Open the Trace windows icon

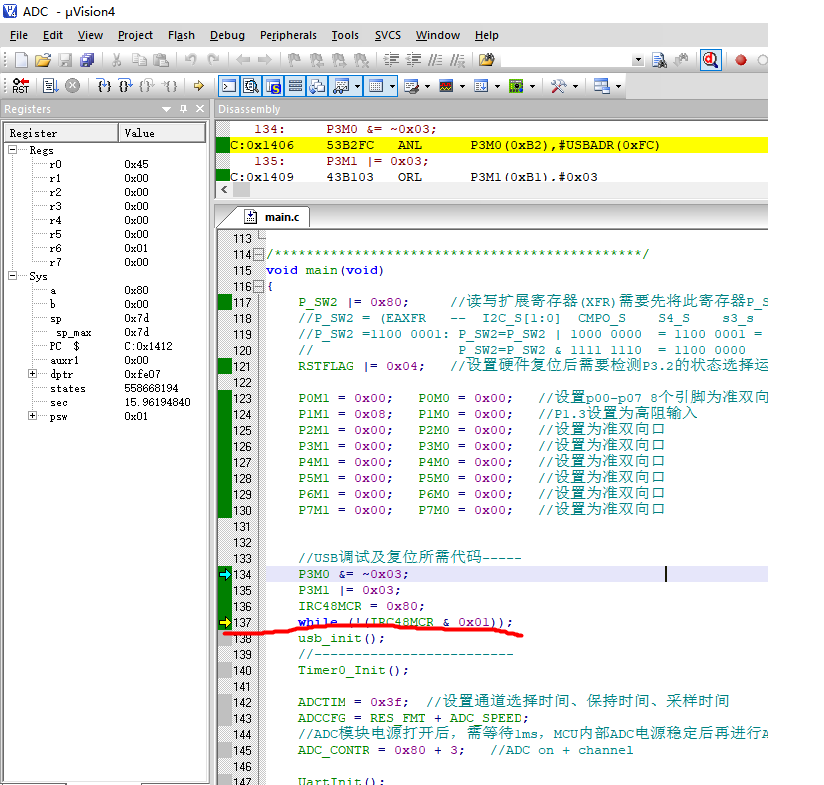tap(481, 86)
